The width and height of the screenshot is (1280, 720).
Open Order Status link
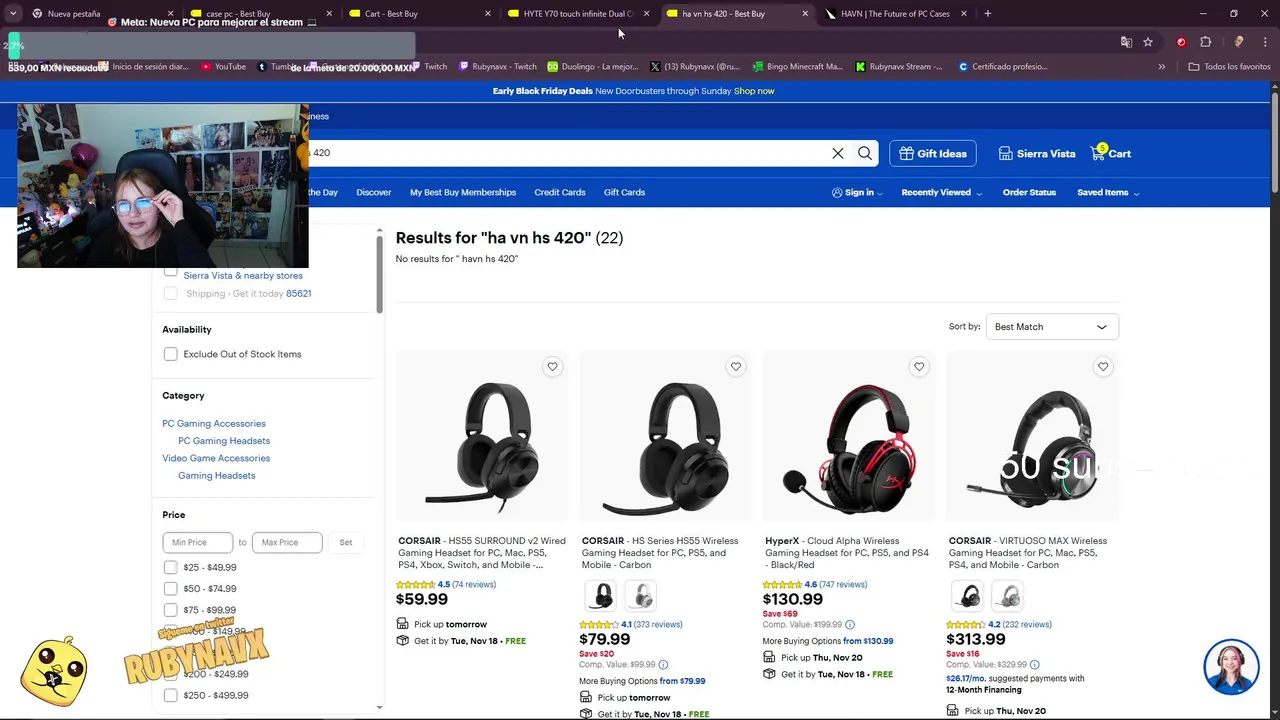pyautogui.click(x=1029, y=193)
